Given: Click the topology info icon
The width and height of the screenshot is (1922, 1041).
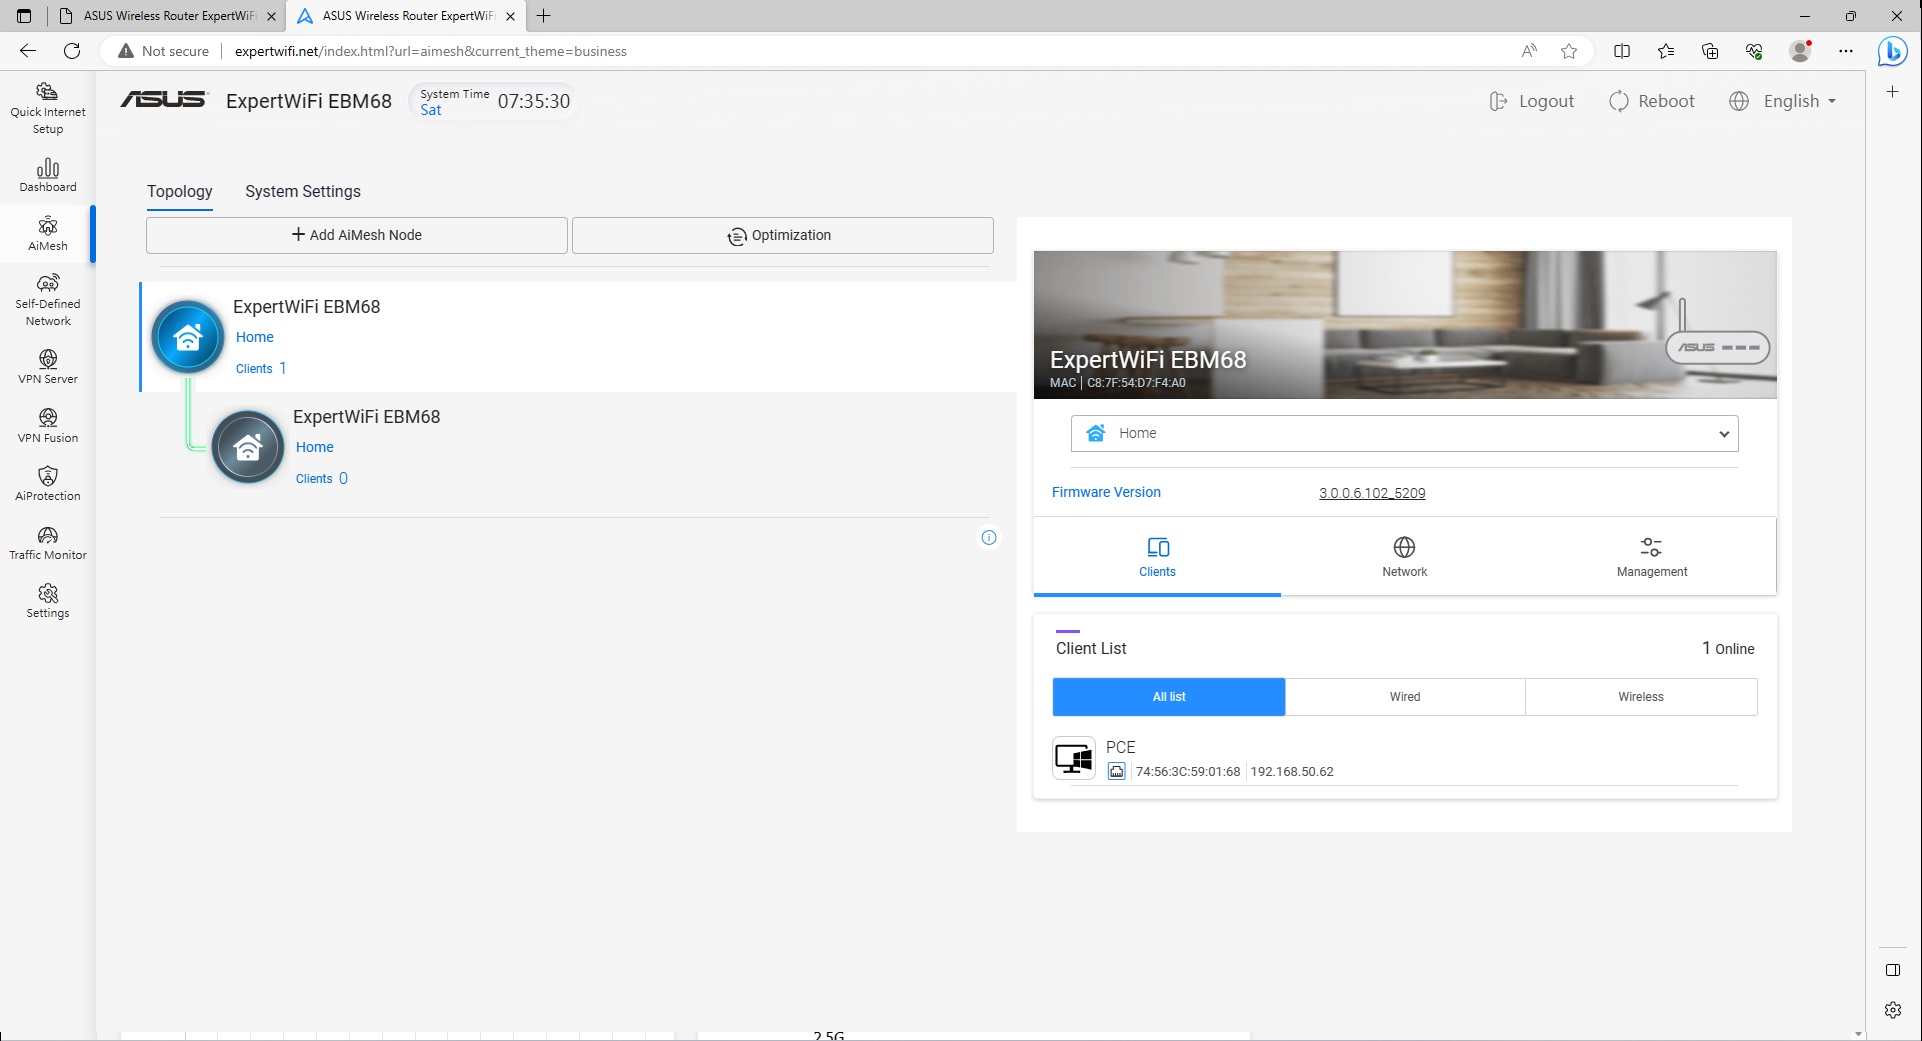Looking at the screenshot, I should (989, 538).
